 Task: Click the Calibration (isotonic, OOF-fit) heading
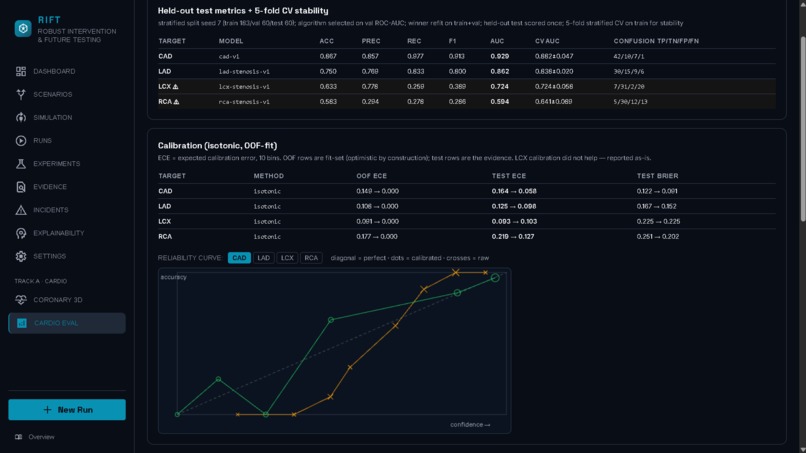pos(217,146)
